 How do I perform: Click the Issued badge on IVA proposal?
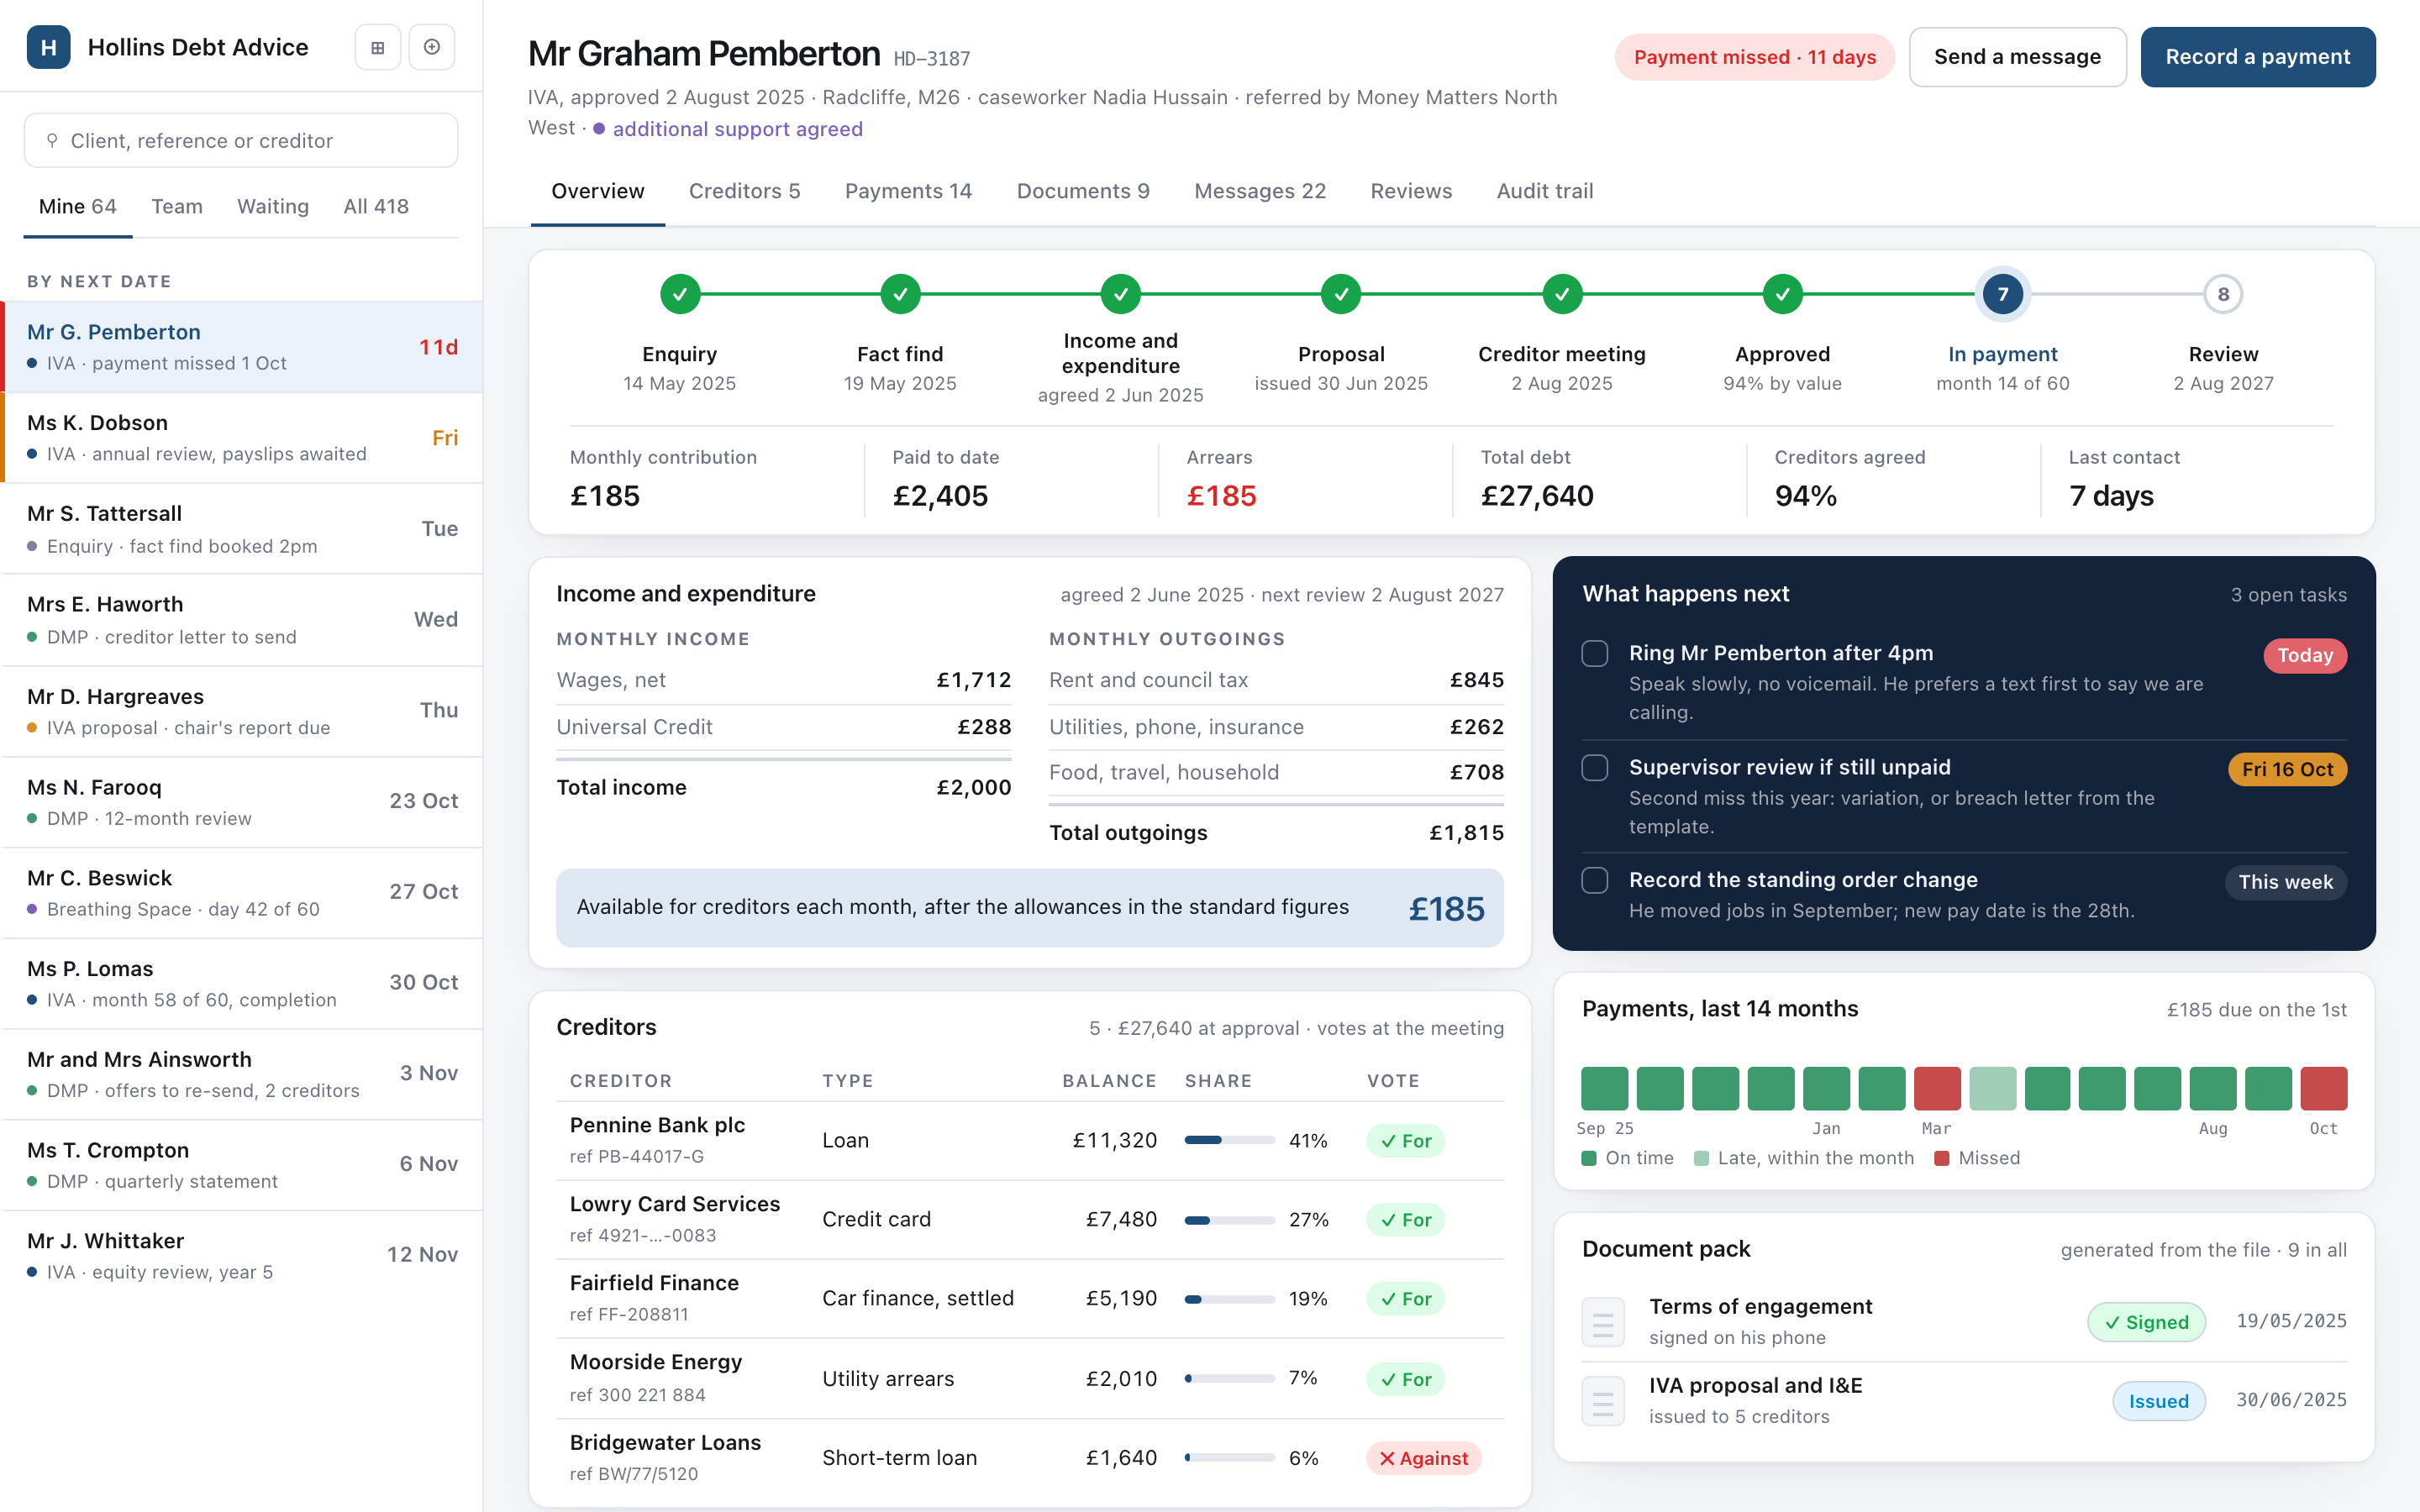click(2158, 1401)
